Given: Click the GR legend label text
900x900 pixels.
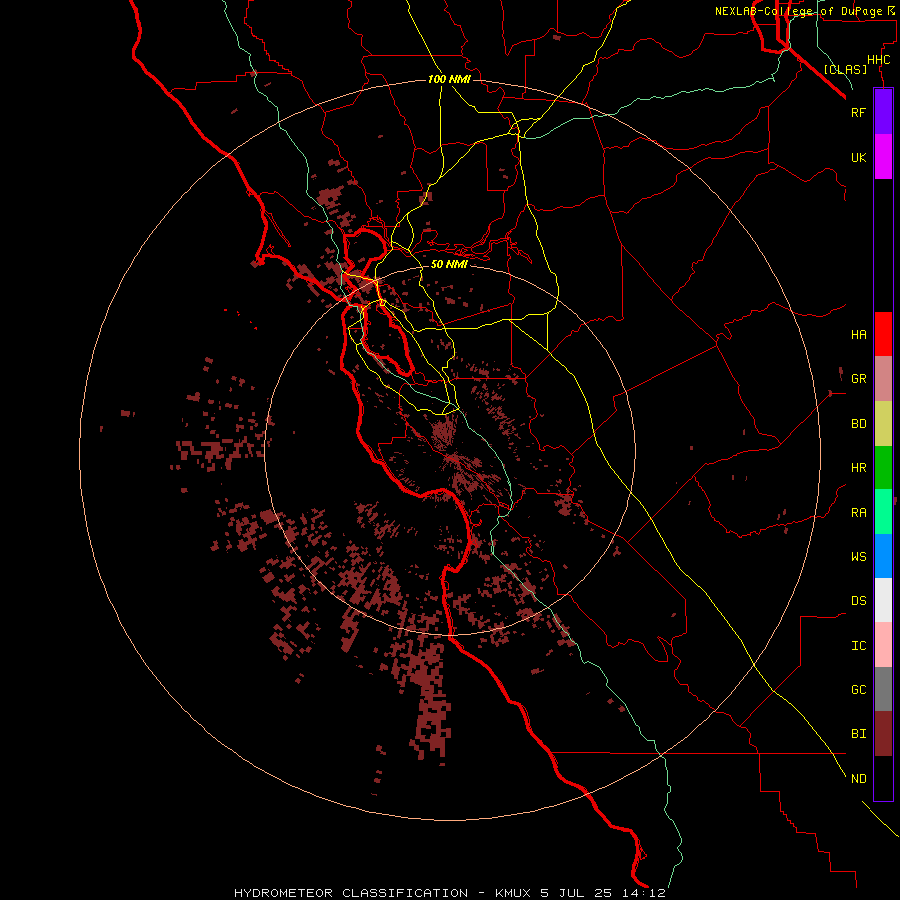Looking at the screenshot, I should (858, 379).
